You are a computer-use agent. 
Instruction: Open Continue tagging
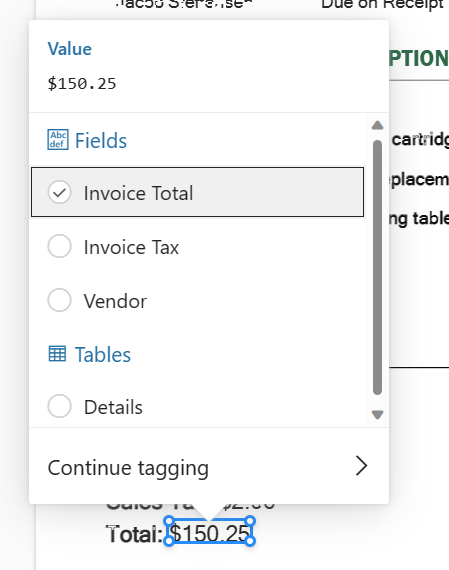tap(209, 467)
